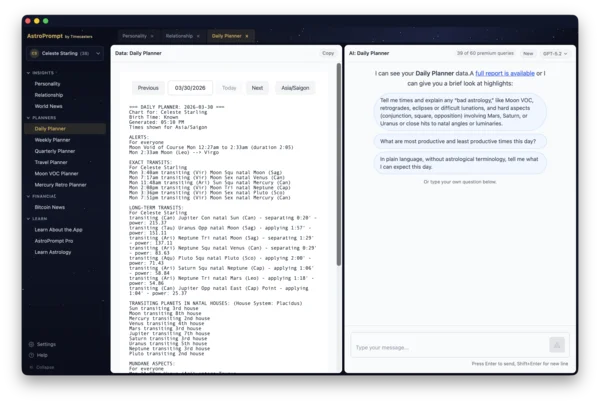Change the Asia/Saigon timezone
The height and width of the screenshot is (404, 600).
click(x=295, y=88)
